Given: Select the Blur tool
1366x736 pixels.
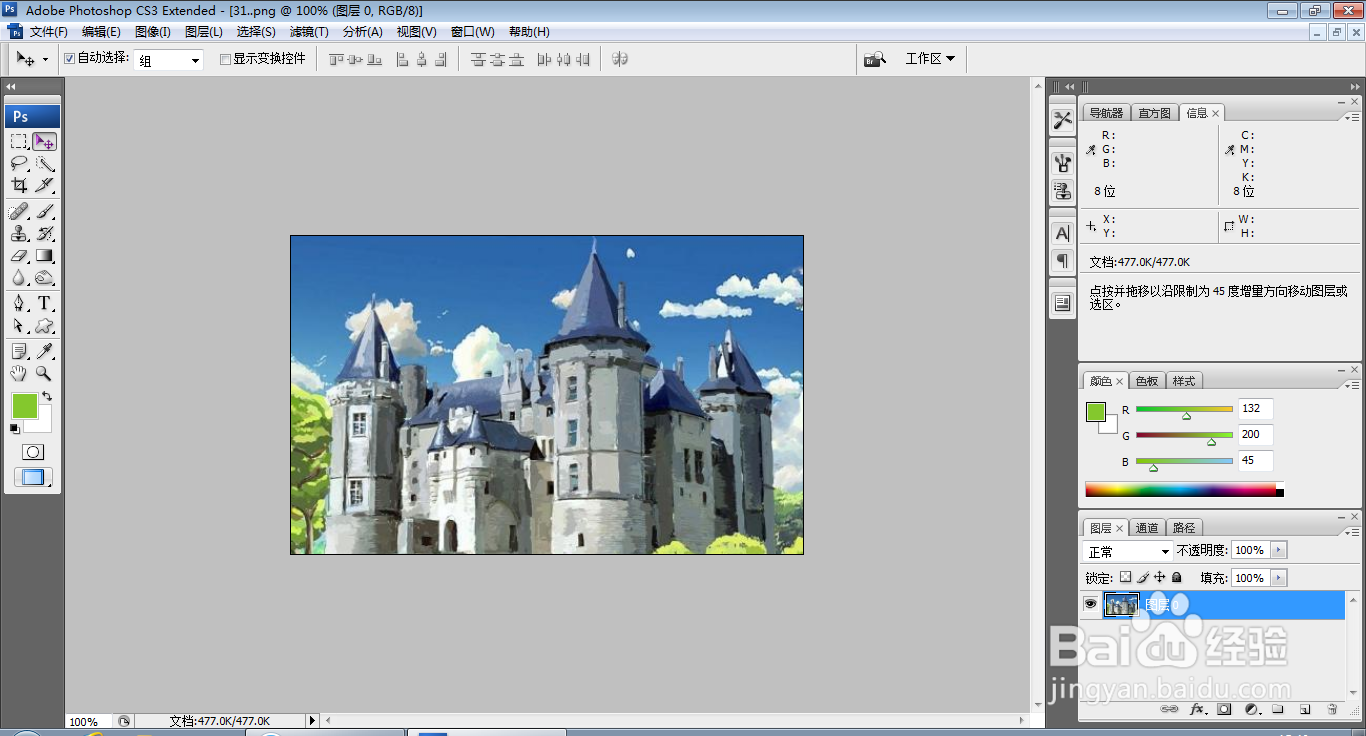Looking at the screenshot, I should (19, 278).
